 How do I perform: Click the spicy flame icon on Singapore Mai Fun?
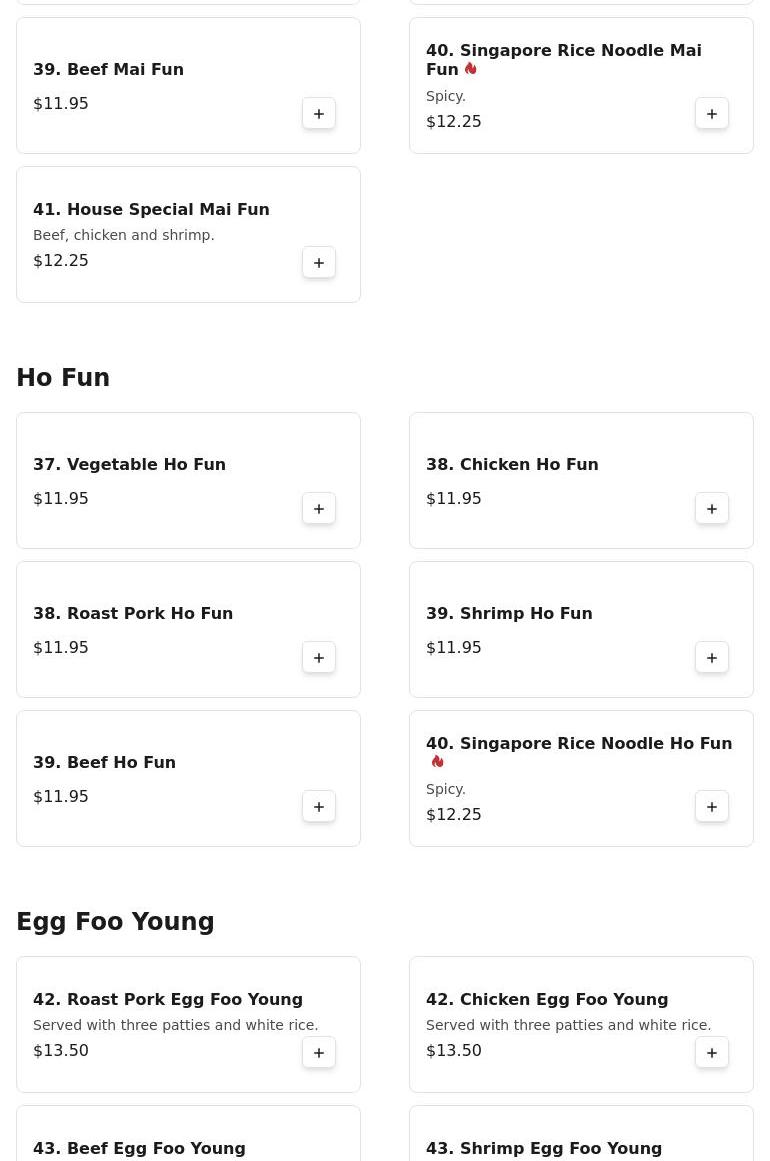471,69
